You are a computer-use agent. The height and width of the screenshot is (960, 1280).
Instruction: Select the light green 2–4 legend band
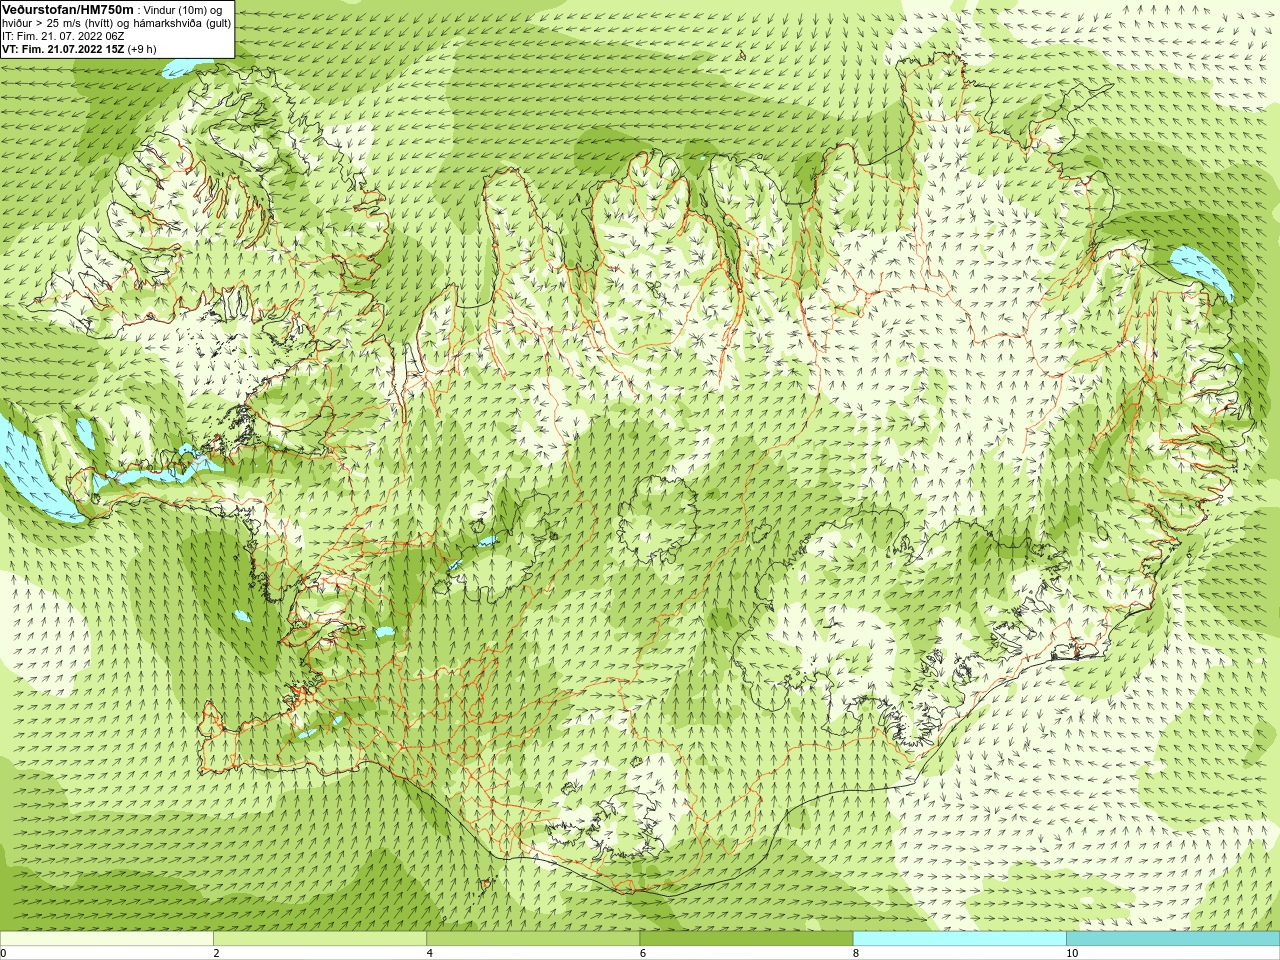(320, 939)
